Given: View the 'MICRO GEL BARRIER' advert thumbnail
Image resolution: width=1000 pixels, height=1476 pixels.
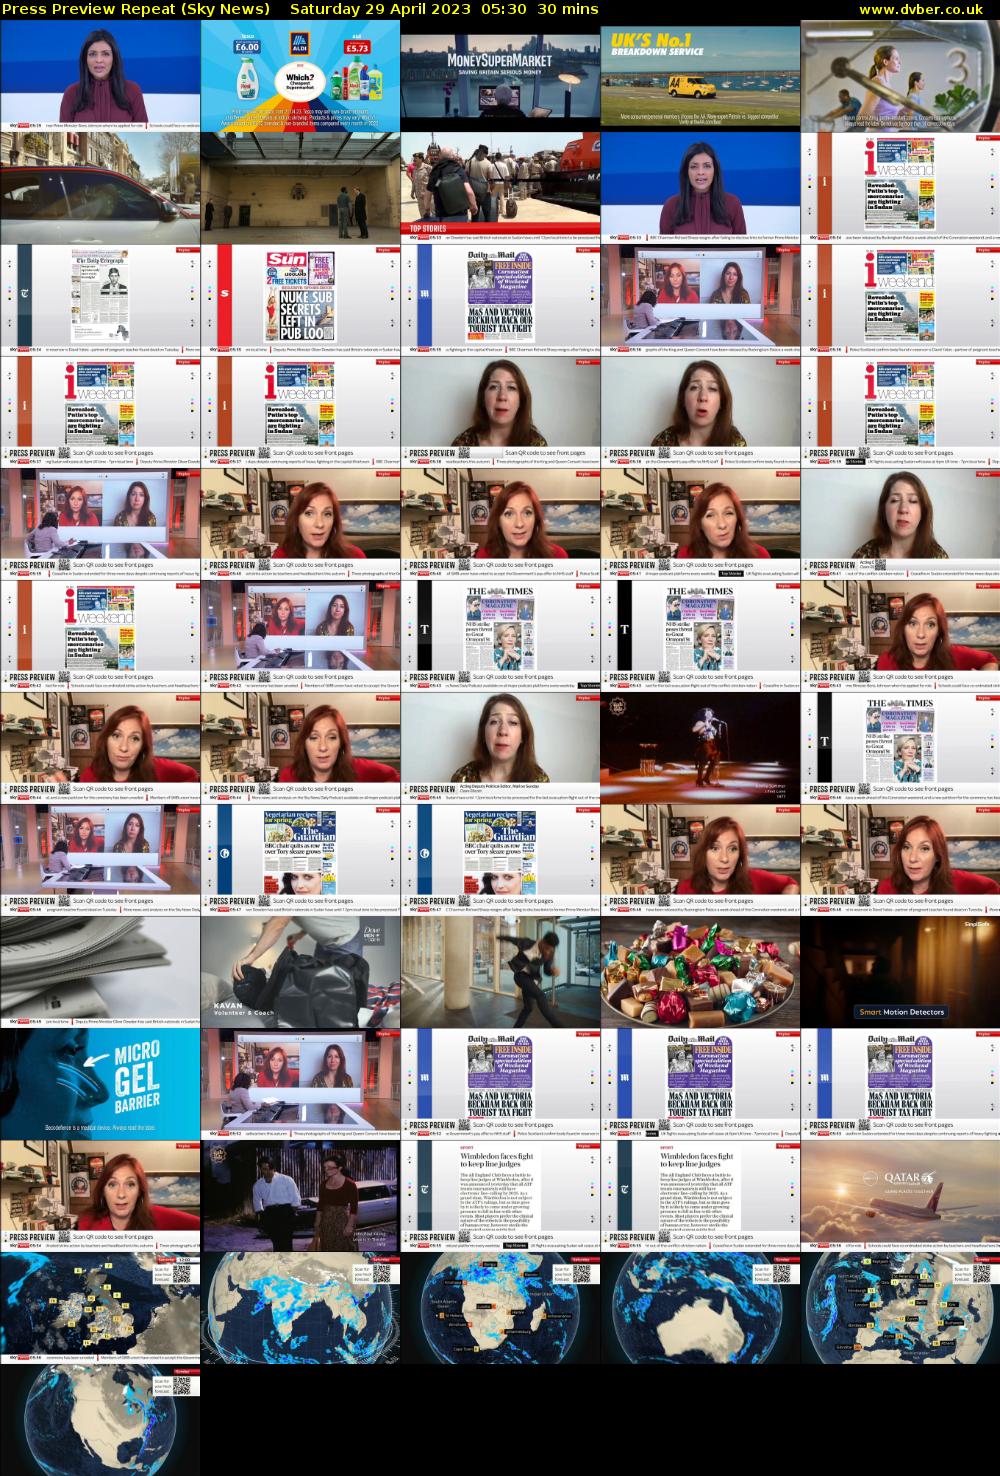Looking at the screenshot, I should pos(100,1085).
